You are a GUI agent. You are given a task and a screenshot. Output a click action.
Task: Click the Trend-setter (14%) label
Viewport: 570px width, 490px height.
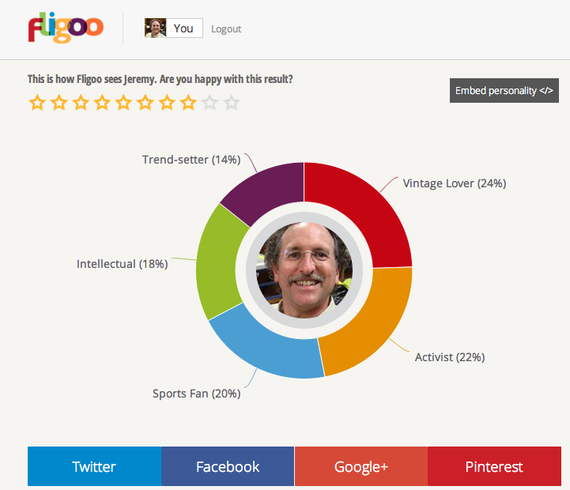pos(191,160)
